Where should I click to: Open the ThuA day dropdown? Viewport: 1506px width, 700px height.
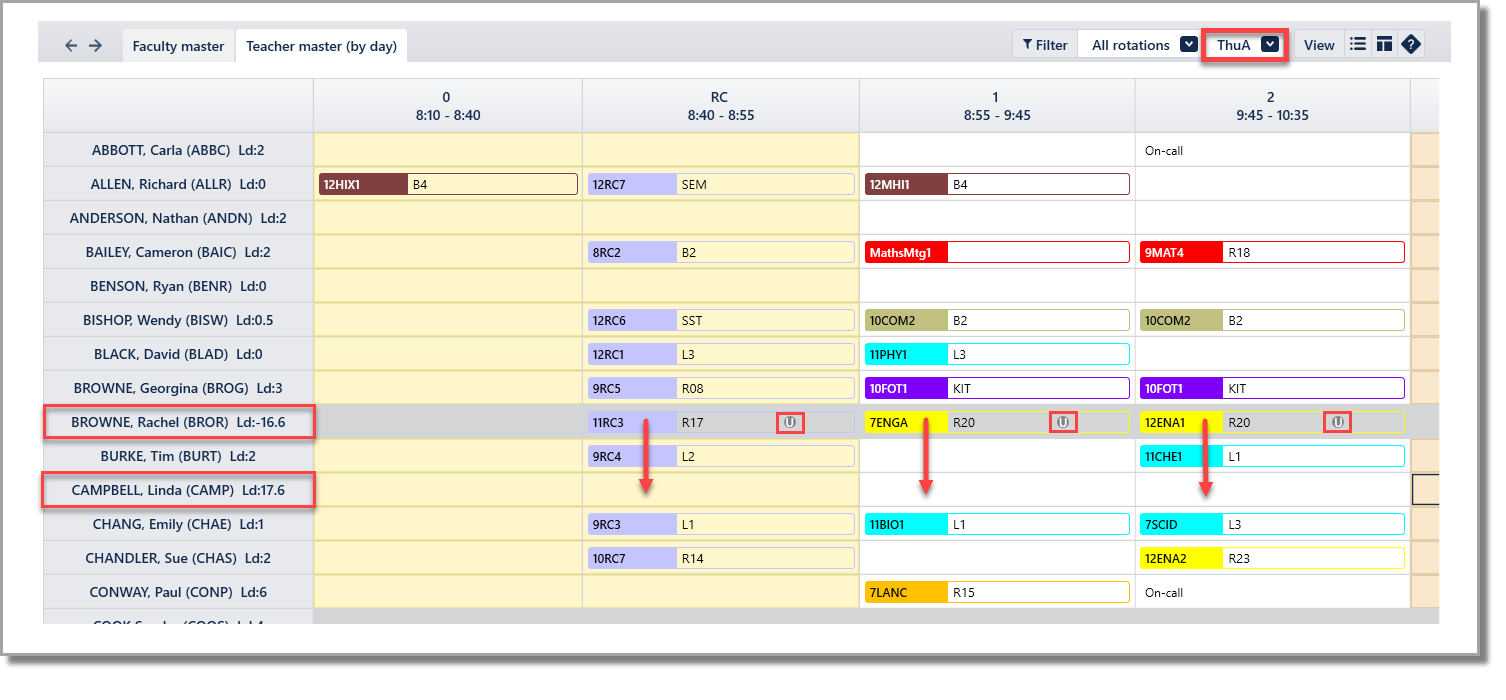1245,45
